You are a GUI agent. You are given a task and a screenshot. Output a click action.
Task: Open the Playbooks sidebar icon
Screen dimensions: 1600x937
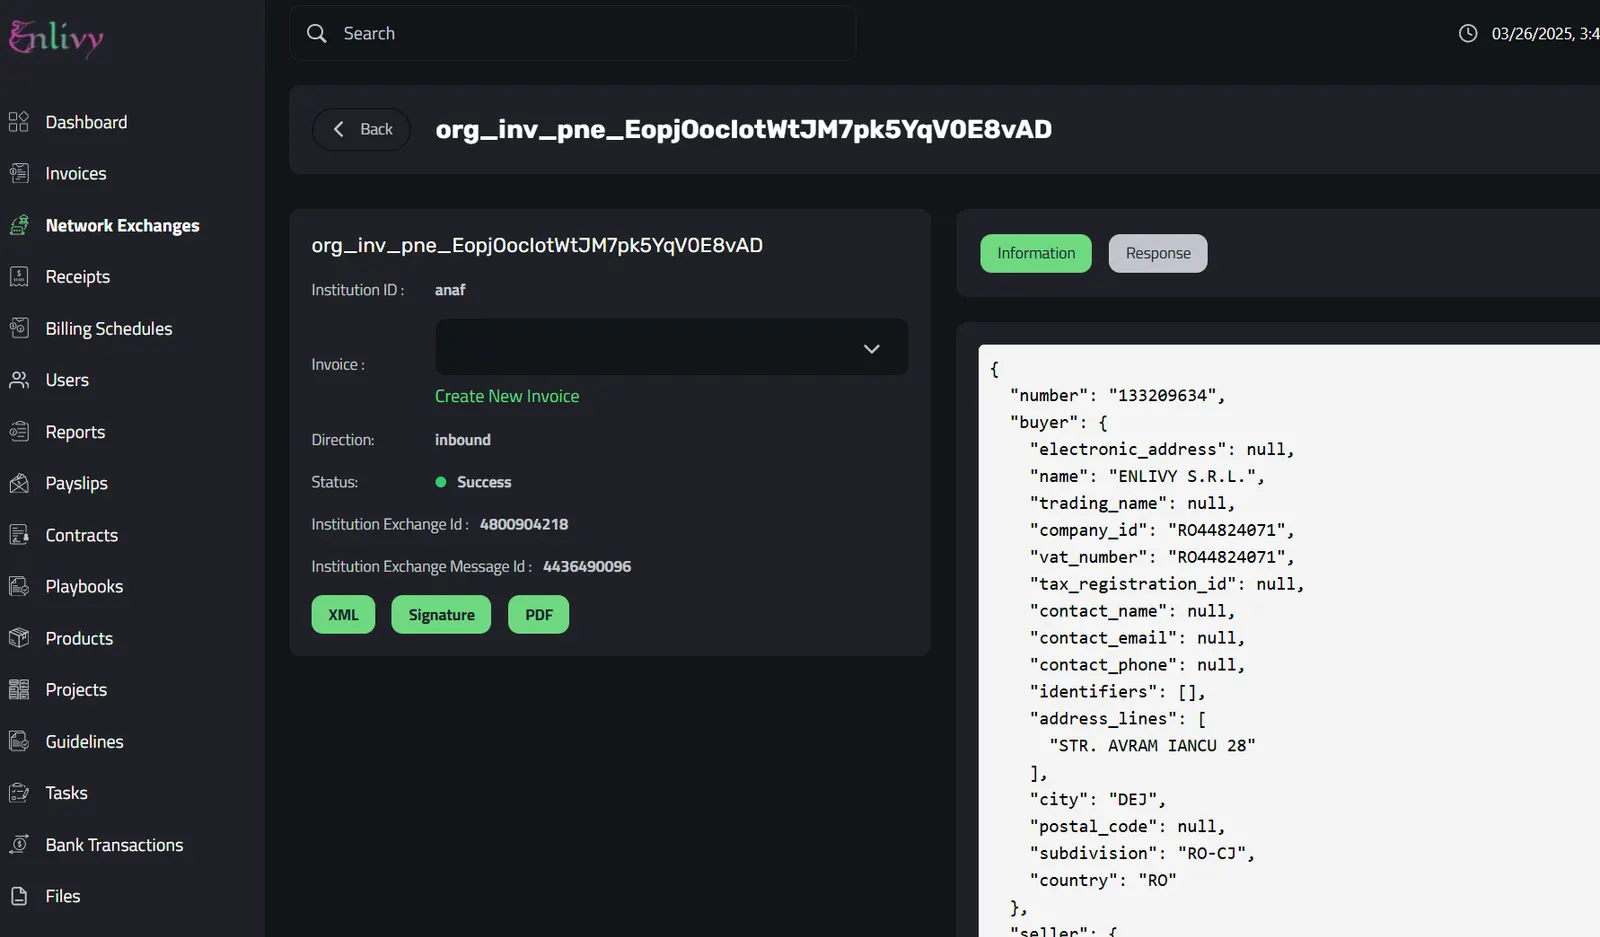coord(19,586)
